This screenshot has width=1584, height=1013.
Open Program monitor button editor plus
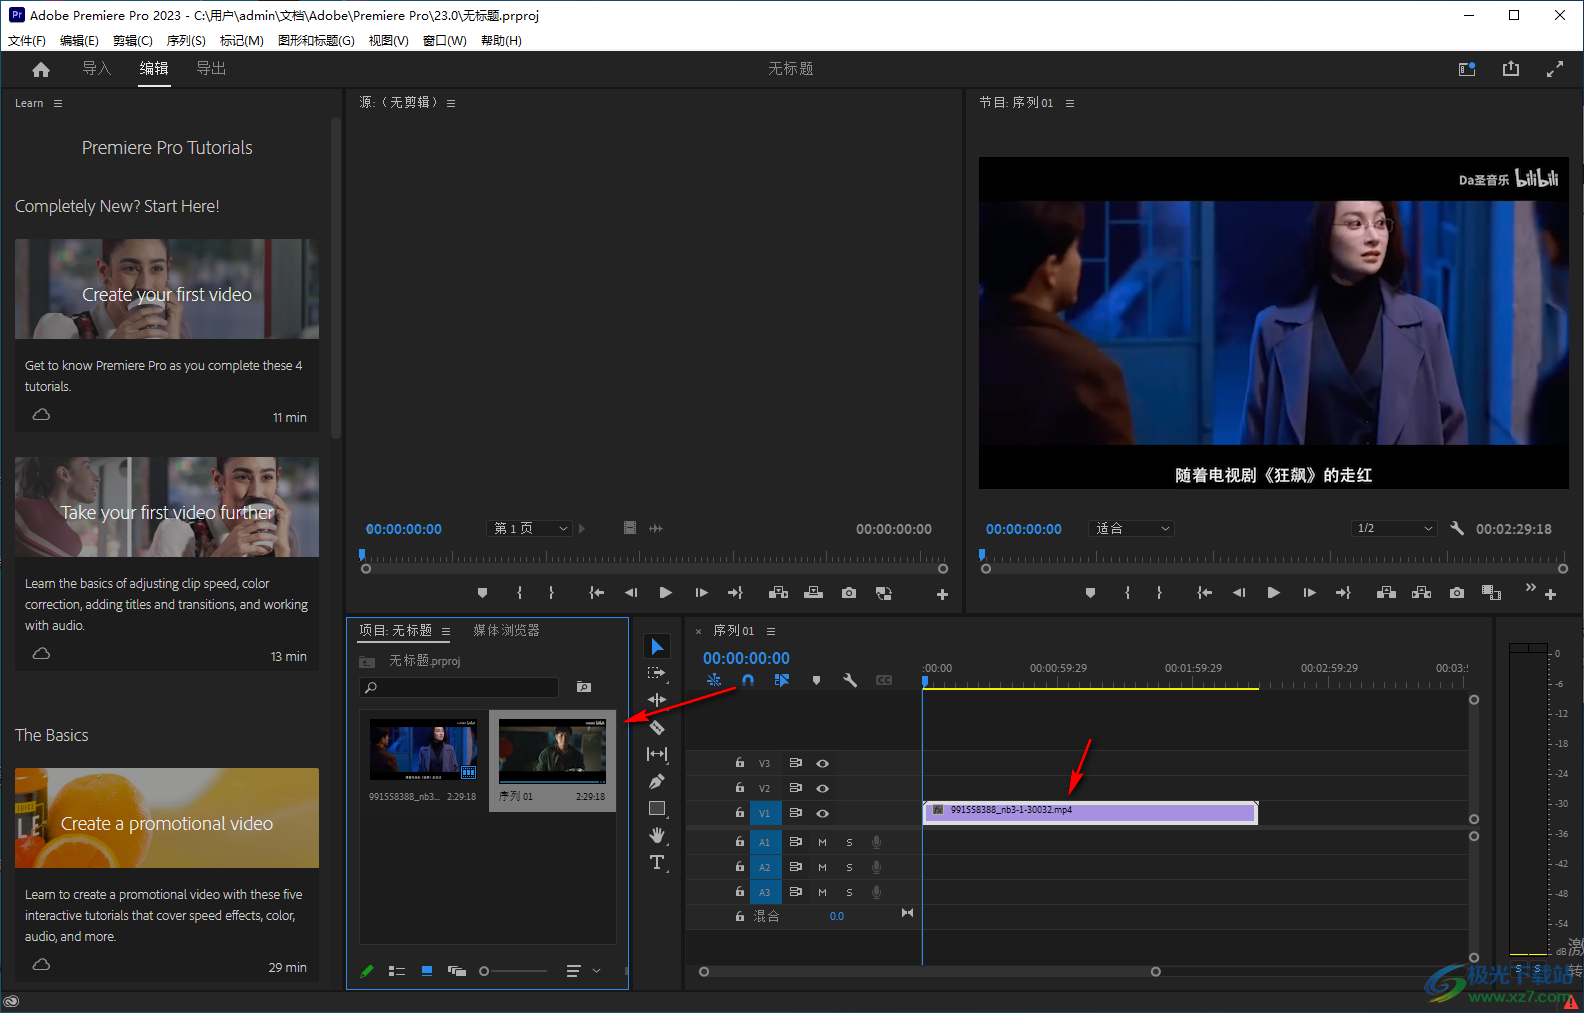[x=1550, y=594]
